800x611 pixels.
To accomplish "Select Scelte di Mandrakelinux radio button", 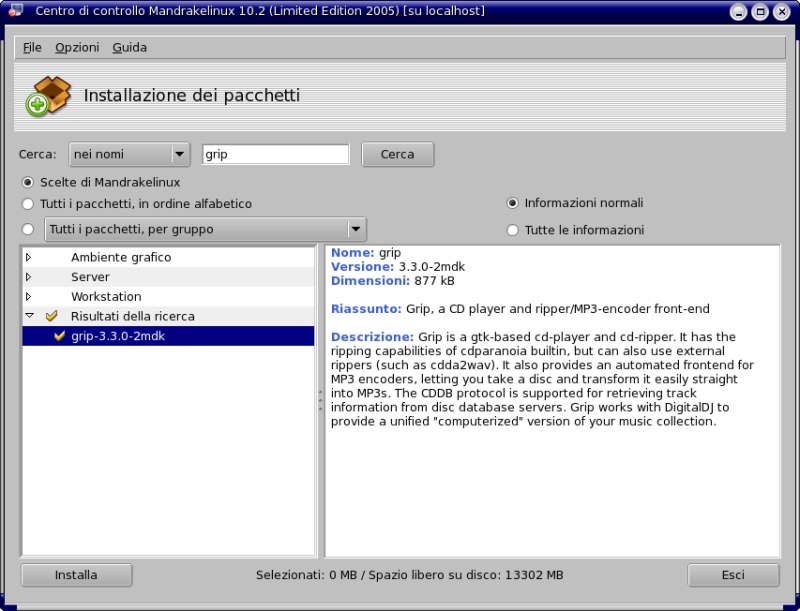I will pyautogui.click(x=28, y=182).
